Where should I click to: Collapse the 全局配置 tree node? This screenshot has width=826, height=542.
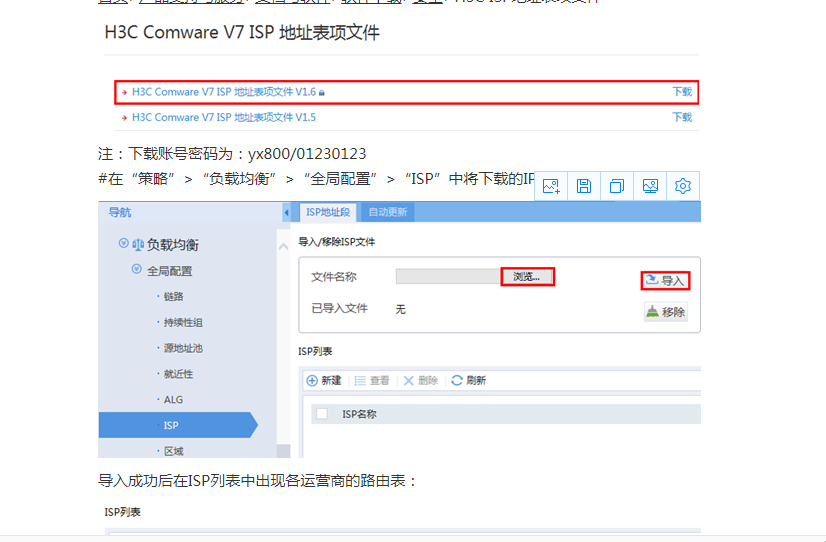[136, 269]
